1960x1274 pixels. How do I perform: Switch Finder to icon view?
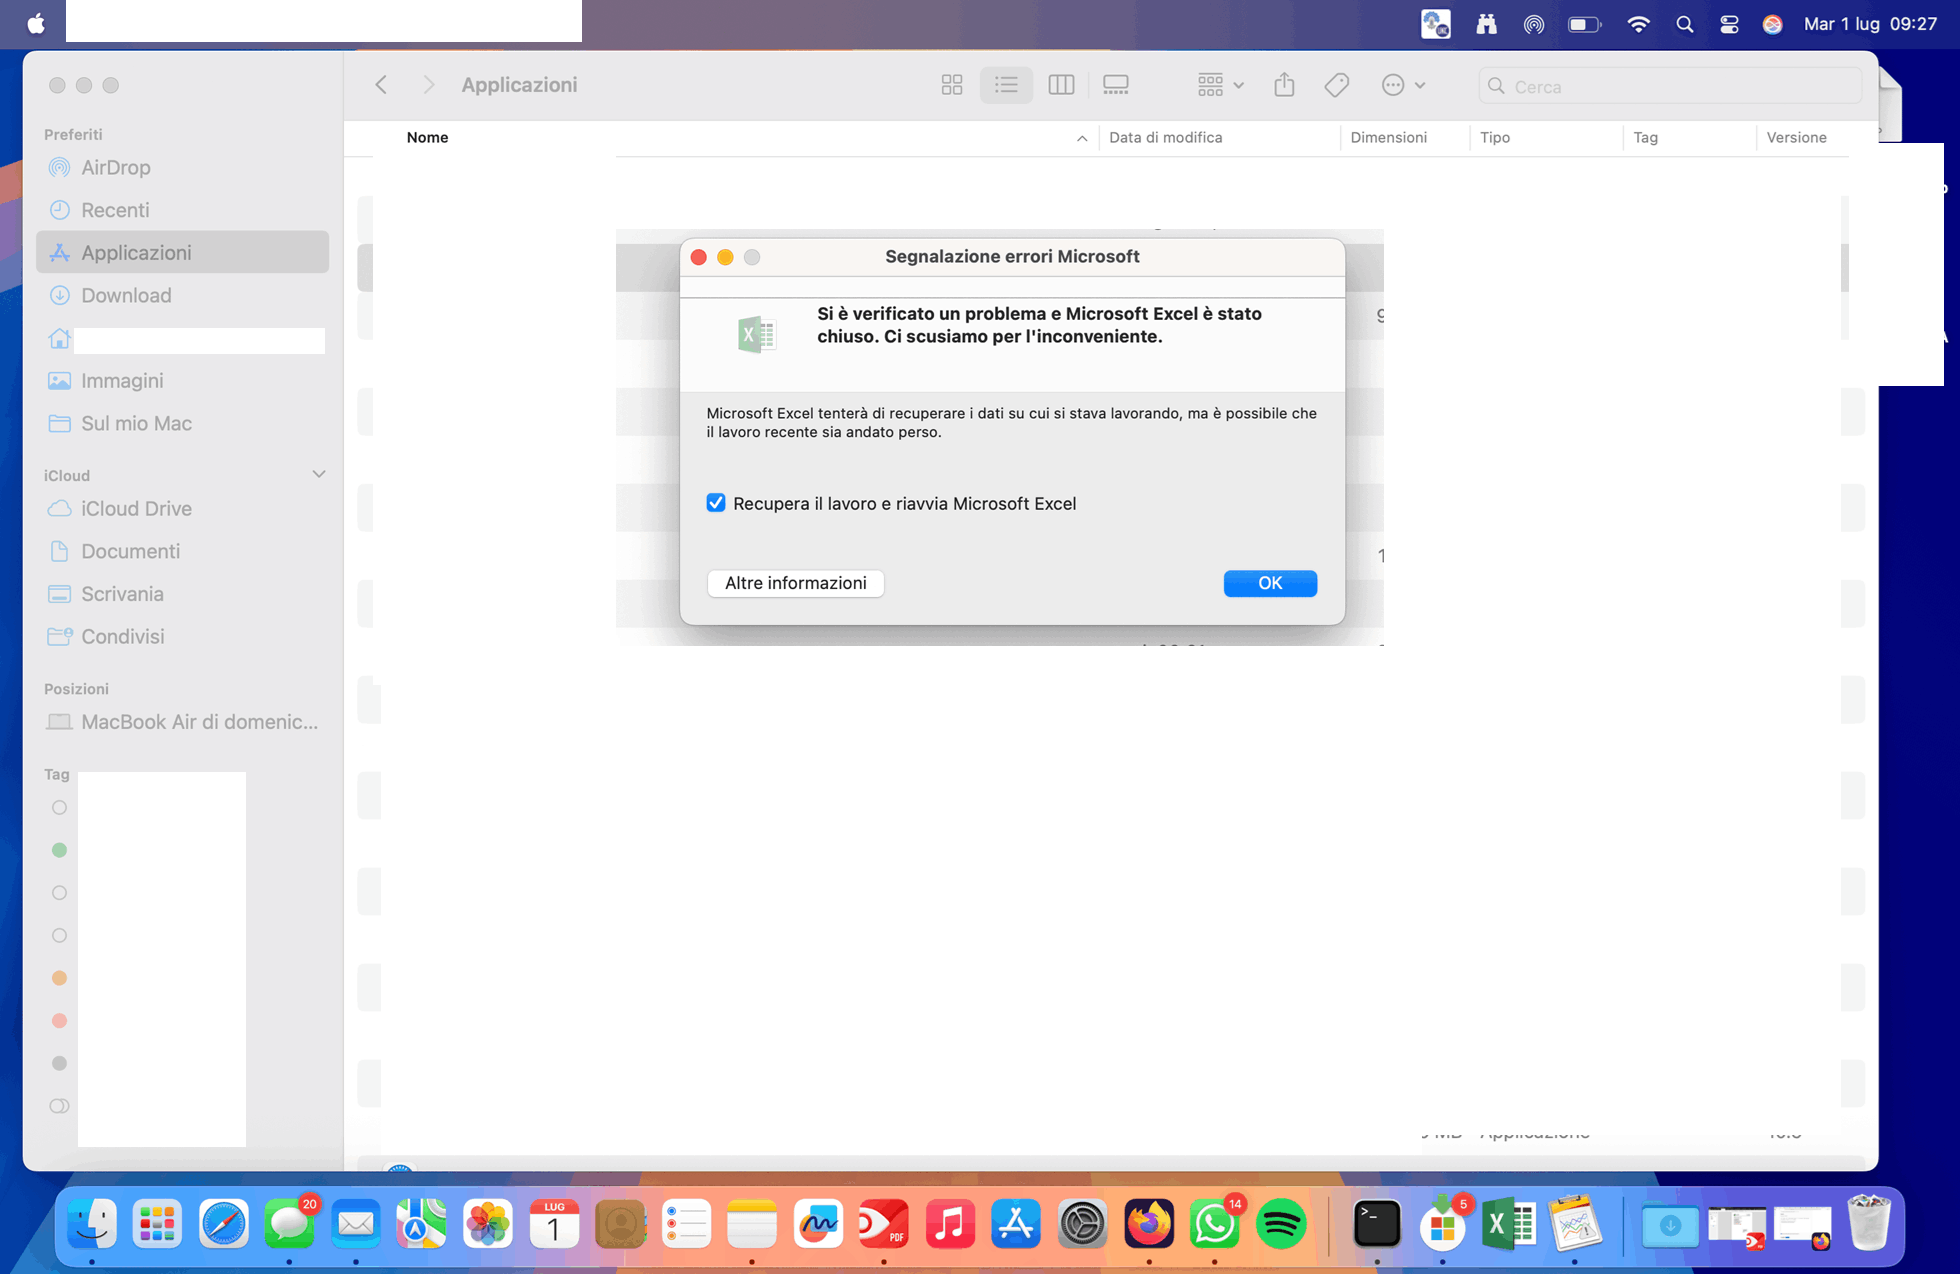click(x=952, y=85)
